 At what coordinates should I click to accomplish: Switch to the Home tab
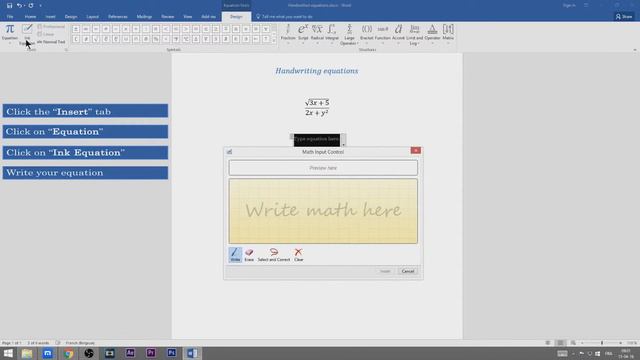point(30,17)
